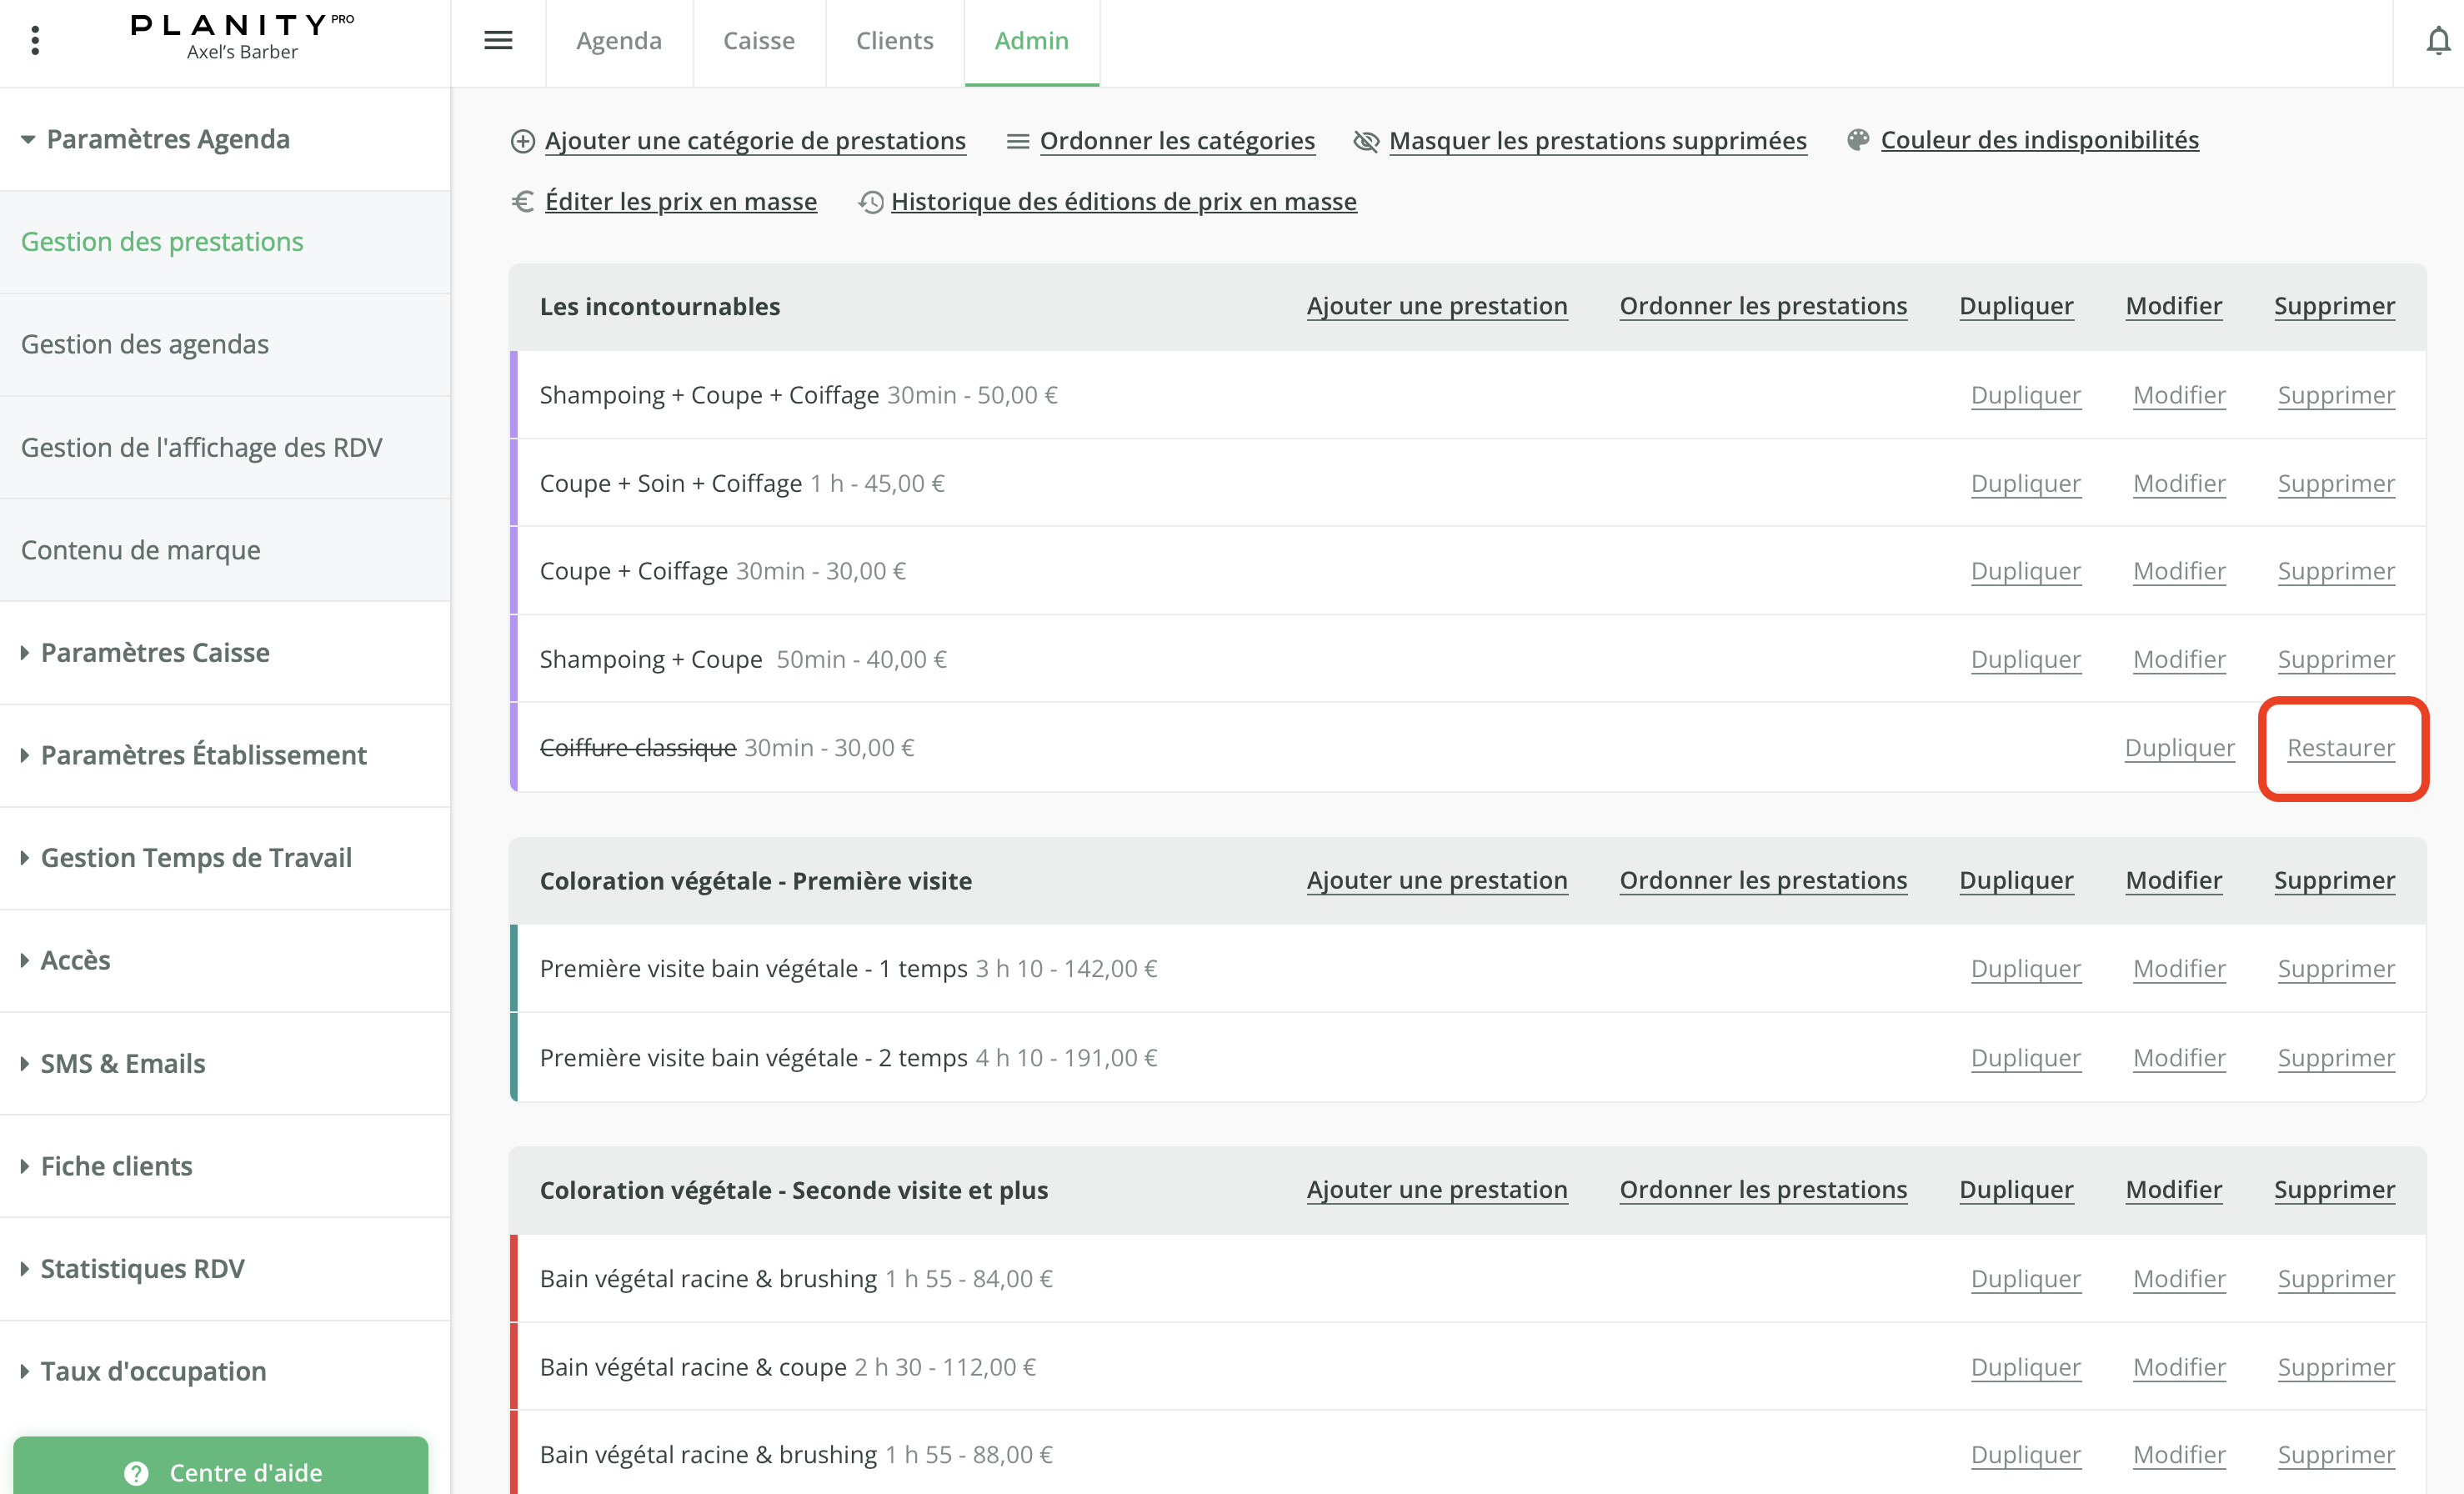Click the hamburger menu icon
Viewport: 2464px width, 1494px height.
click(x=498, y=41)
